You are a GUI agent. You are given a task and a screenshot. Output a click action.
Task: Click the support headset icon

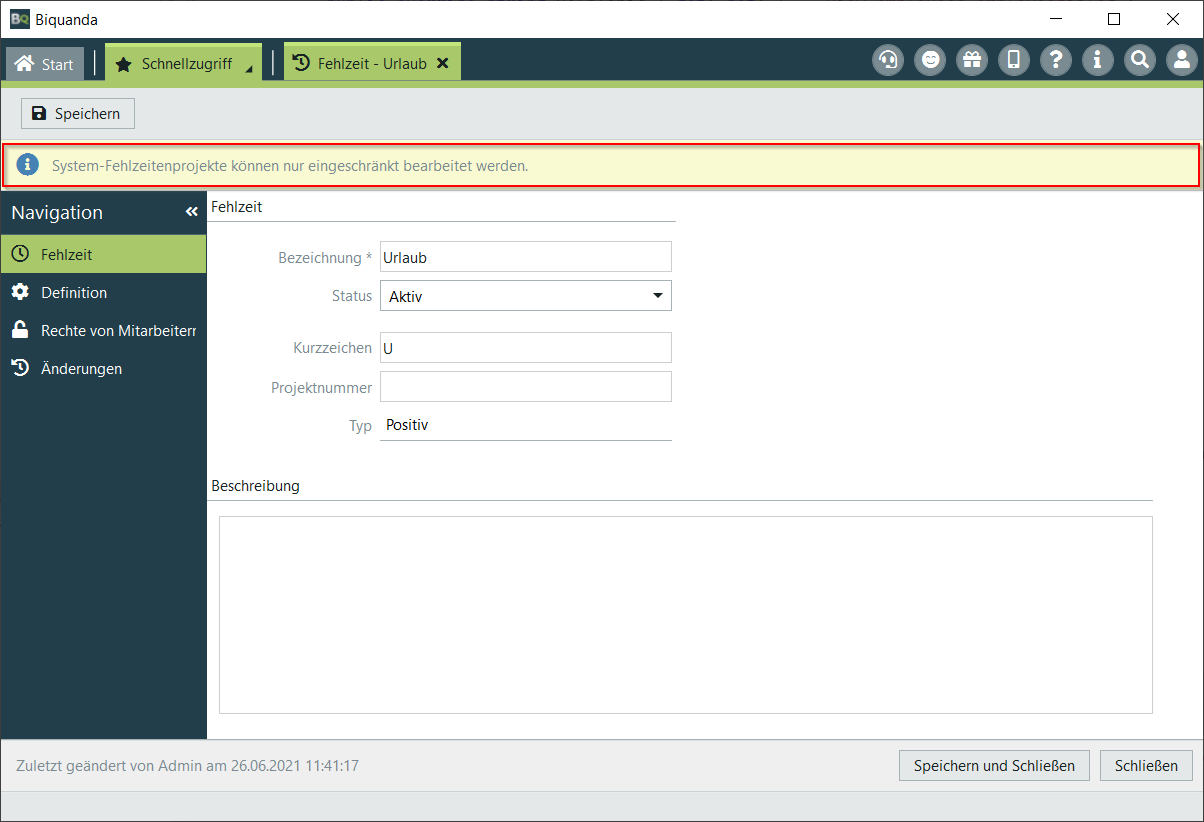click(x=888, y=61)
